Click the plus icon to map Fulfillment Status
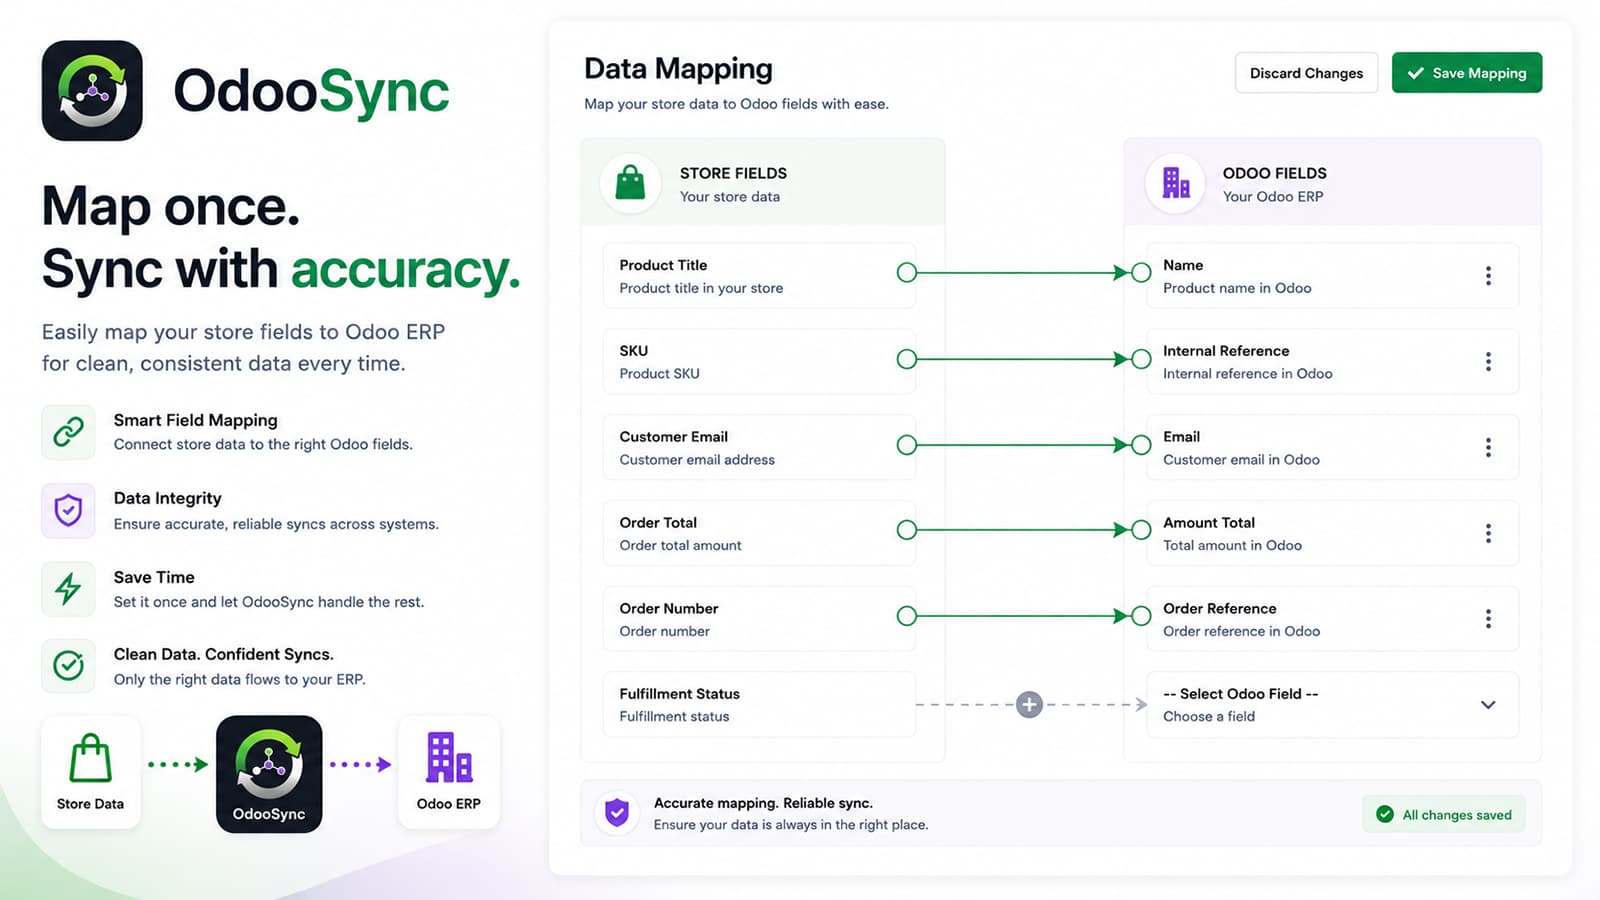 pyautogui.click(x=1029, y=704)
